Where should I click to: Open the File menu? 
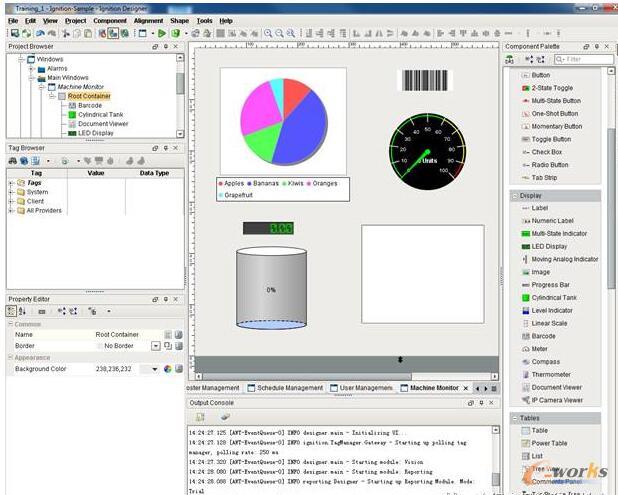13,21
